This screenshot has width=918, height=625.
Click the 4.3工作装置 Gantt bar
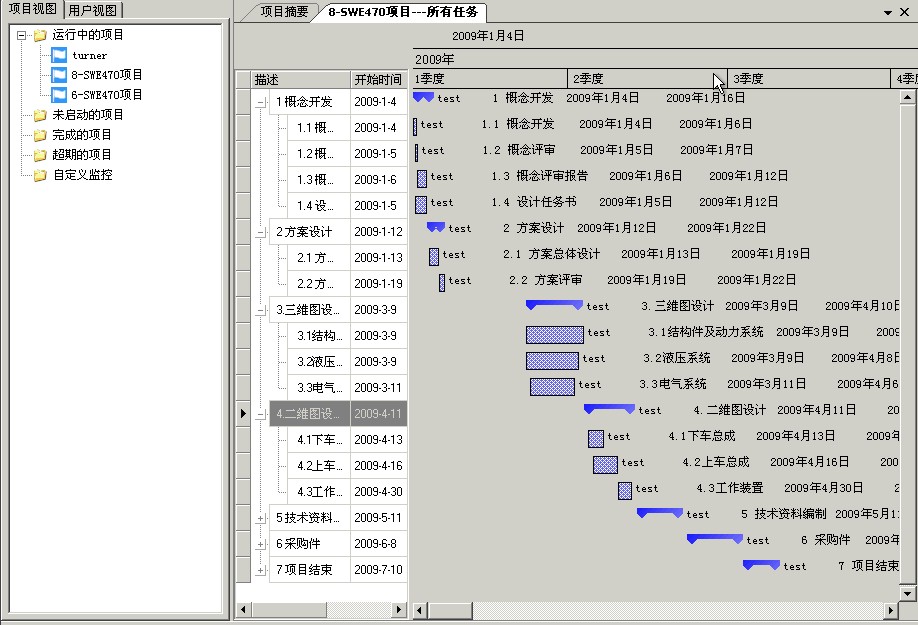(x=625, y=490)
